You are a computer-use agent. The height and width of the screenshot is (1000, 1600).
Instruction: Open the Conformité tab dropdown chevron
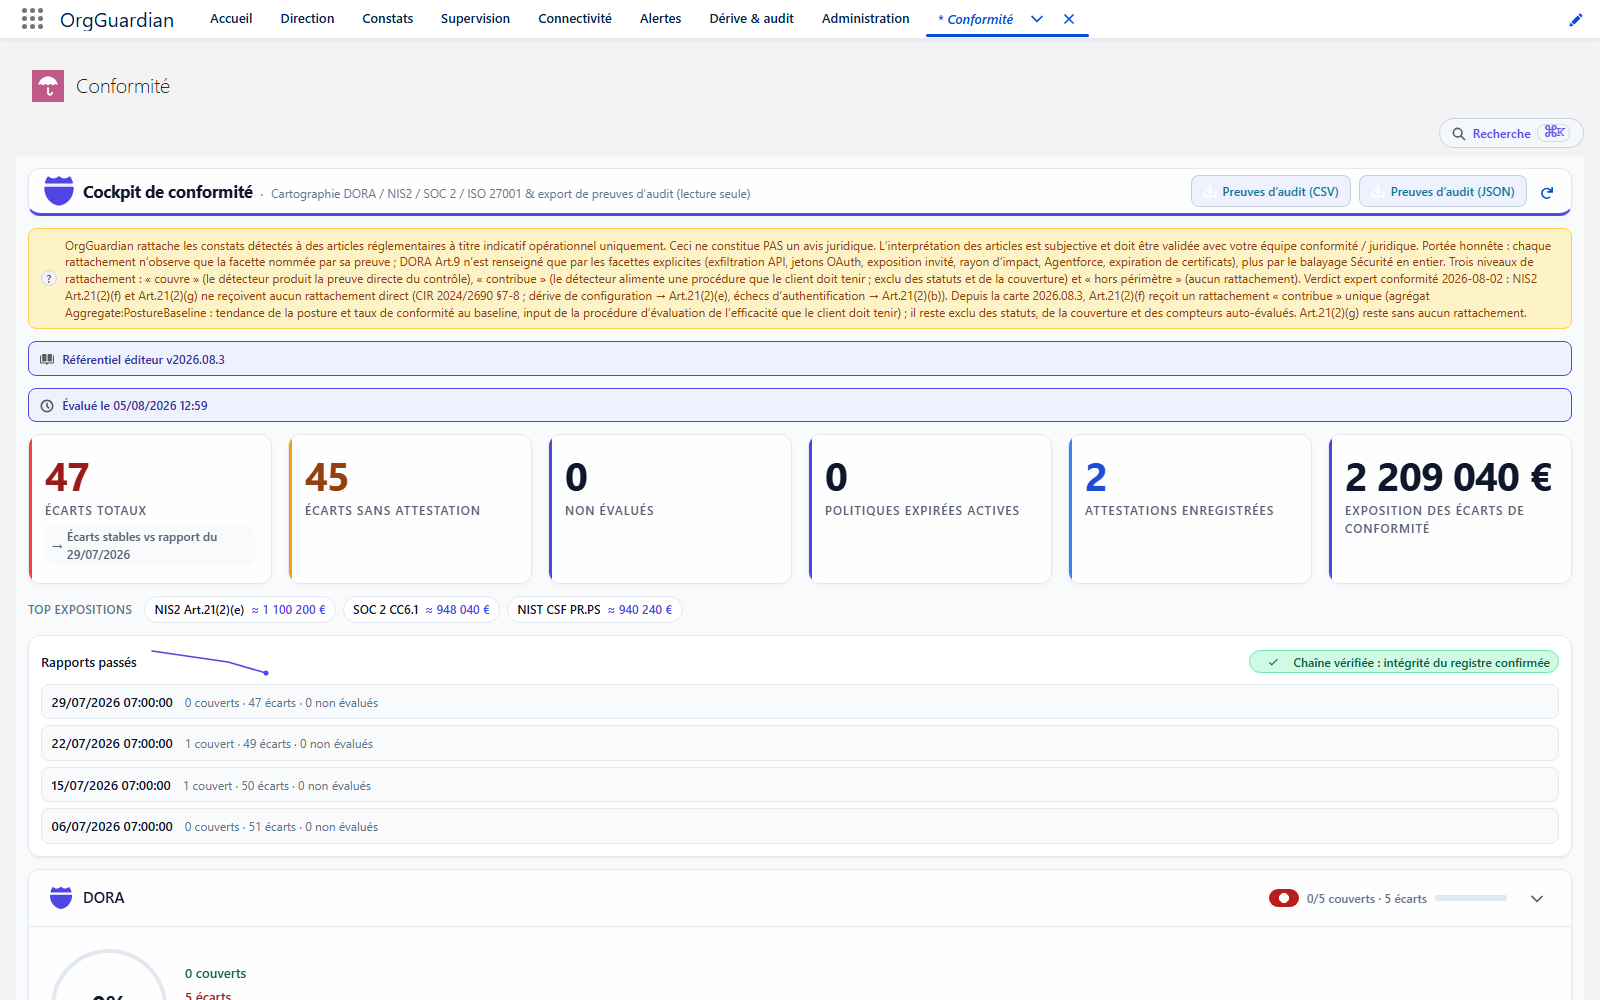[x=1037, y=19]
